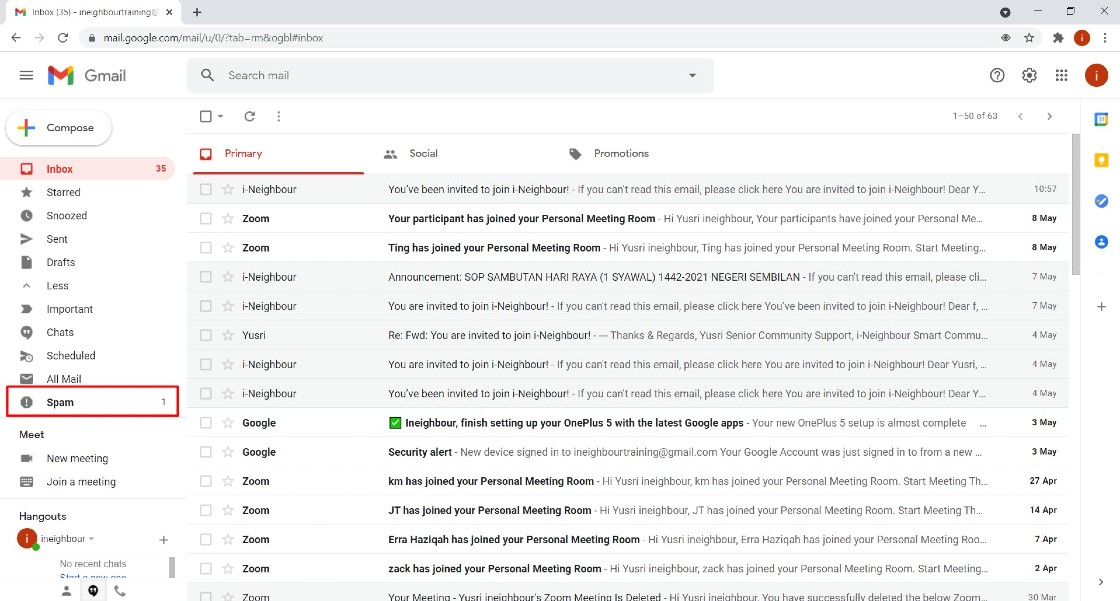
Task: Check the Zoom 'Ting has joined' email
Action: 206,248
